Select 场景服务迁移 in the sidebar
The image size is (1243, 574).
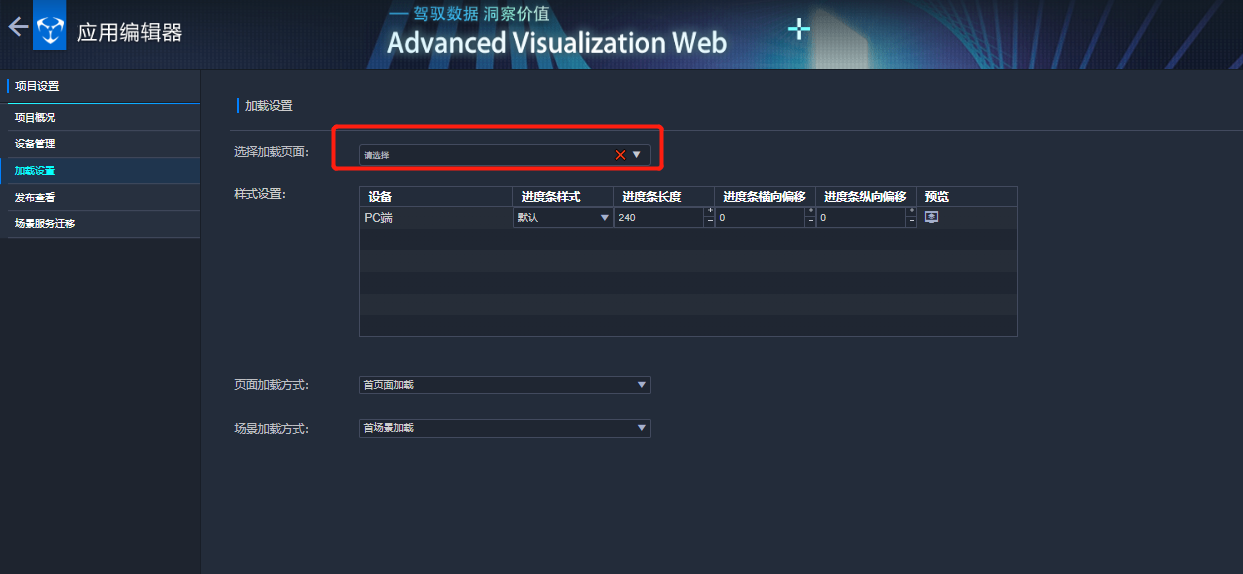pyautogui.click(x=100, y=224)
